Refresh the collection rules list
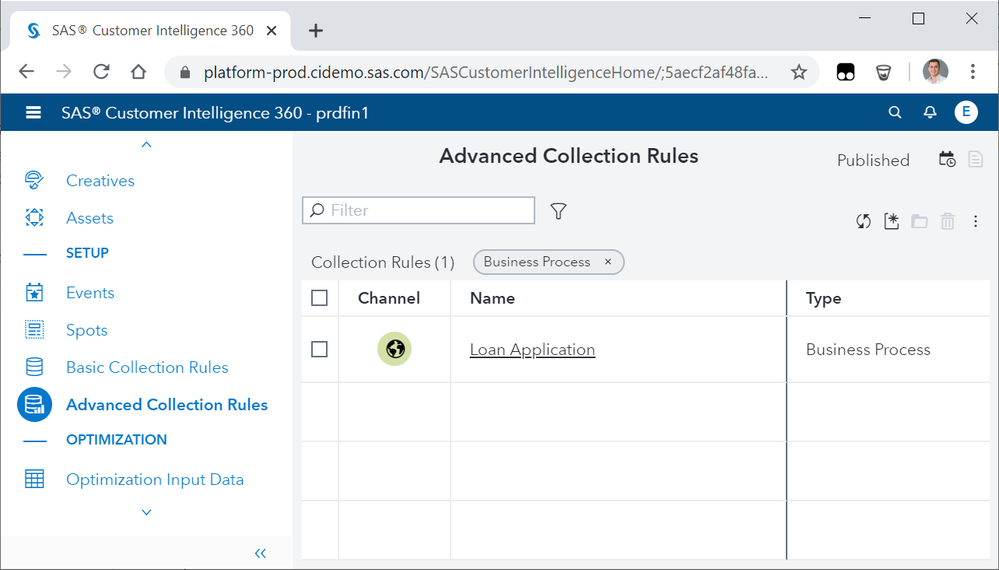Viewport: 999px width, 570px height. click(x=863, y=221)
